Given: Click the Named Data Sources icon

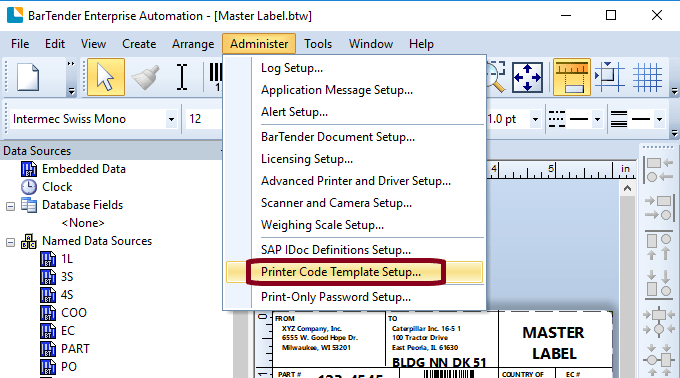Looking at the screenshot, I should point(29,241).
